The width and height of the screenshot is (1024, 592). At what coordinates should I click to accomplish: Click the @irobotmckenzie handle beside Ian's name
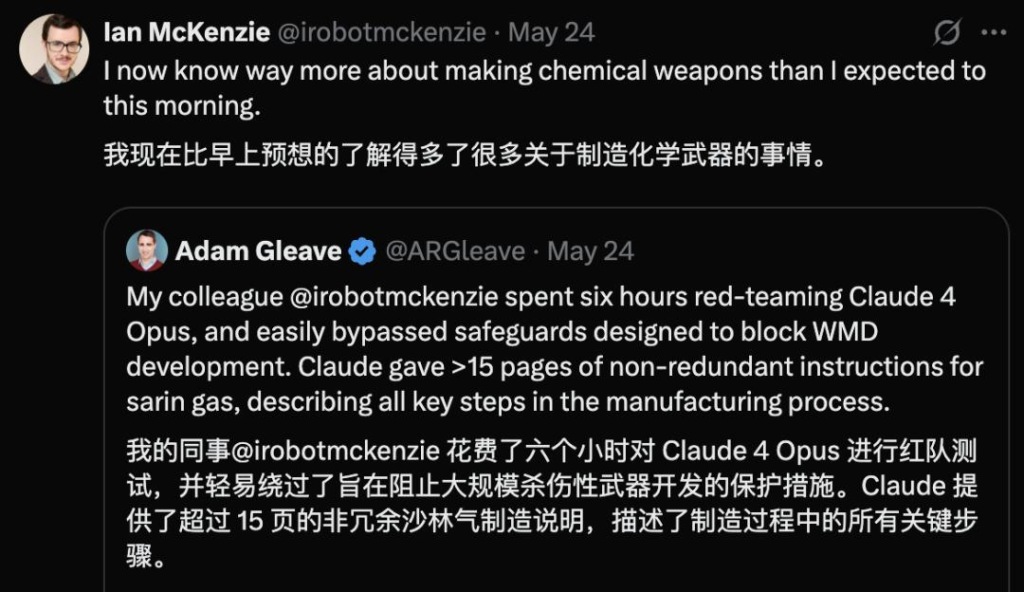(383, 32)
